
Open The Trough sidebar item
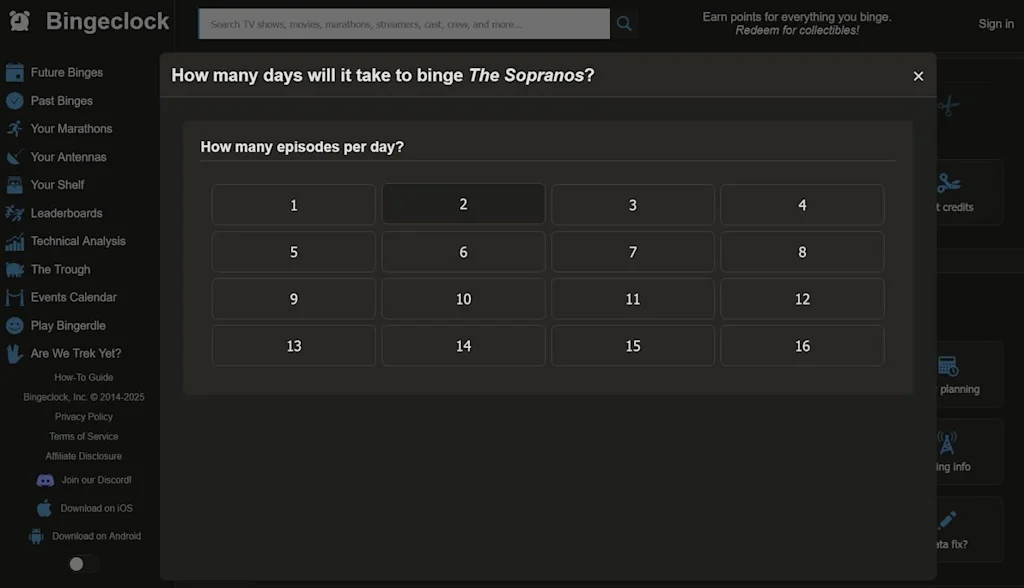[x=60, y=269]
